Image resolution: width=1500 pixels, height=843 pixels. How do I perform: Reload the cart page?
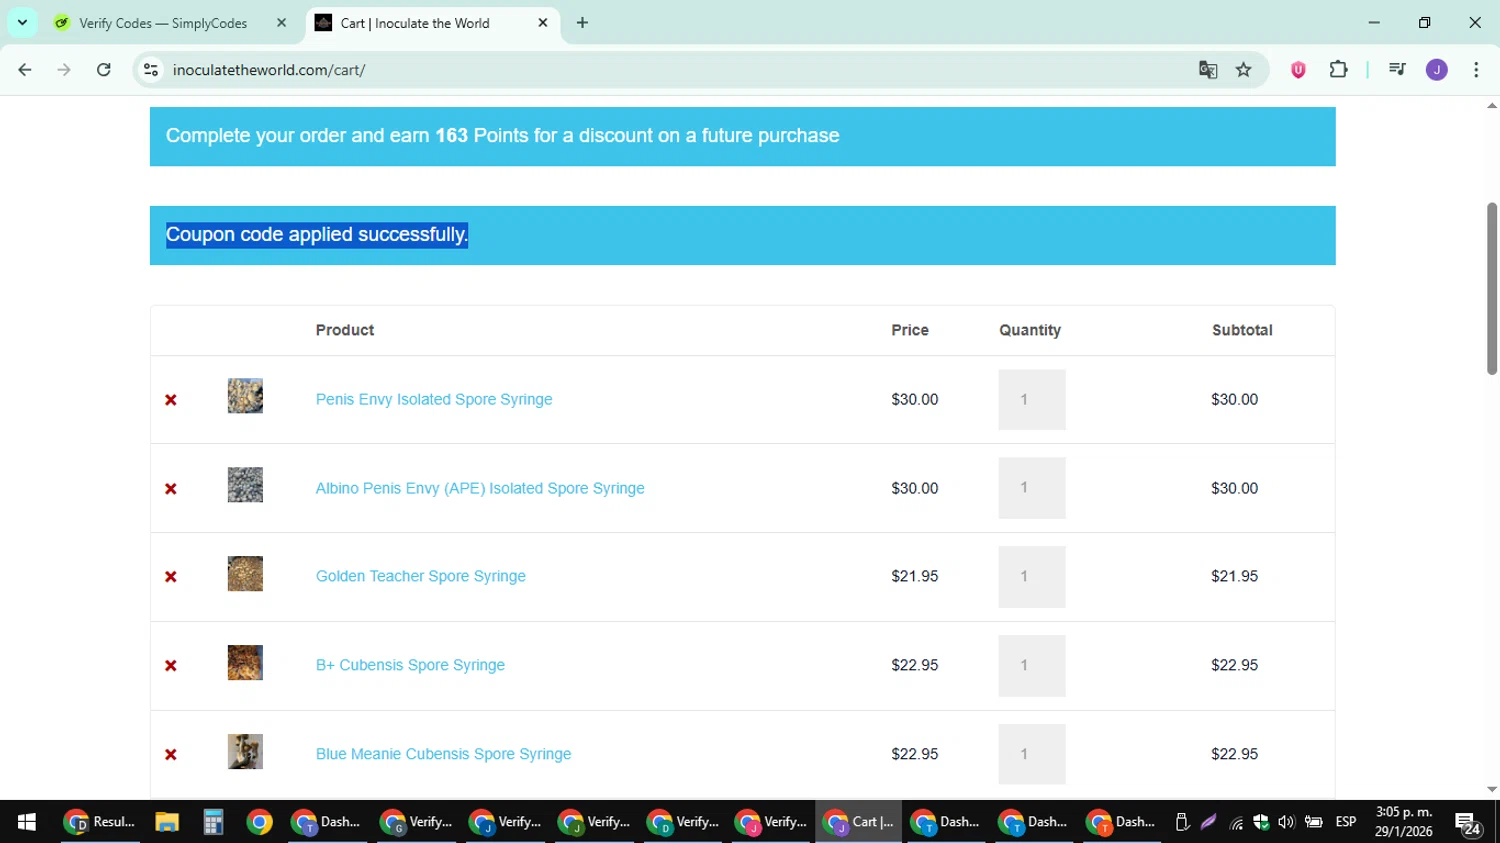tap(104, 70)
